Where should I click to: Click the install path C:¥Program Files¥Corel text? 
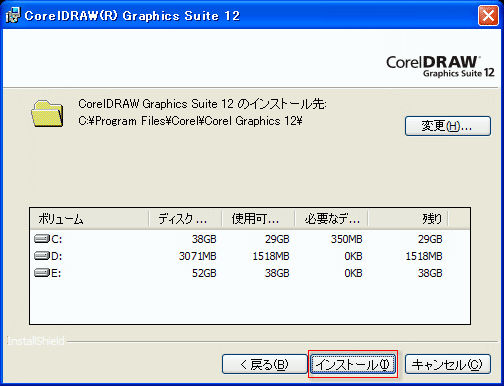pyautogui.click(x=190, y=121)
